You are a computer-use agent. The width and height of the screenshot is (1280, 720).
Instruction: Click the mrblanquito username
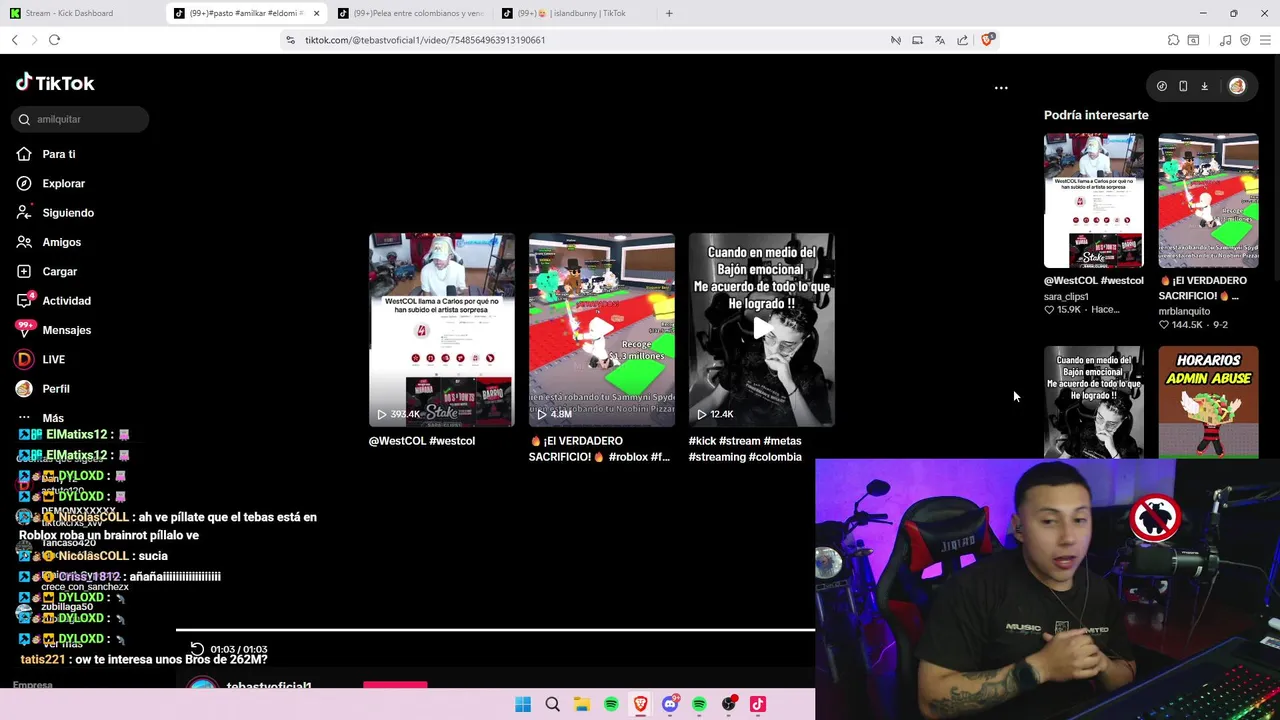(1184, 311)
